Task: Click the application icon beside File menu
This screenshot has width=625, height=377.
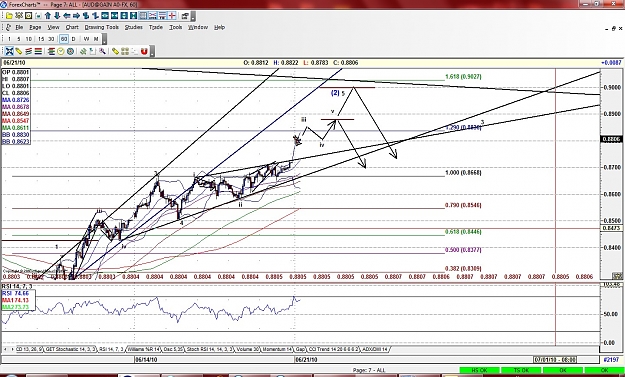Action: pos(8,27)
